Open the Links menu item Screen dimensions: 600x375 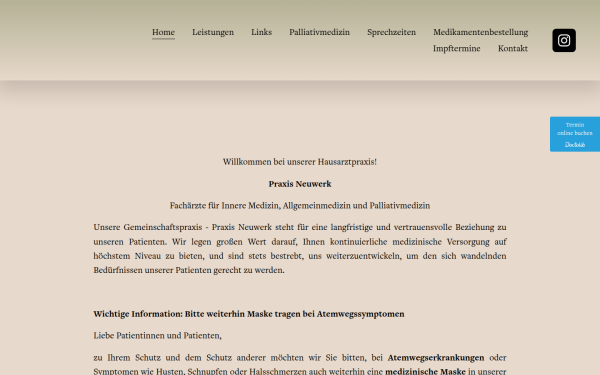pyautogui.click(x=261, y=32)
